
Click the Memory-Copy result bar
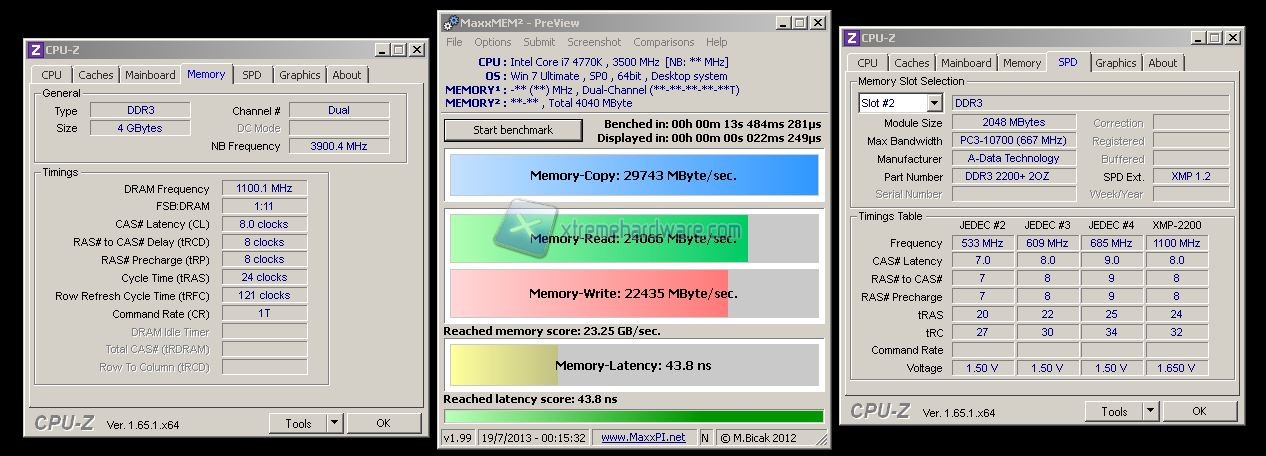[x=633, y=175]
